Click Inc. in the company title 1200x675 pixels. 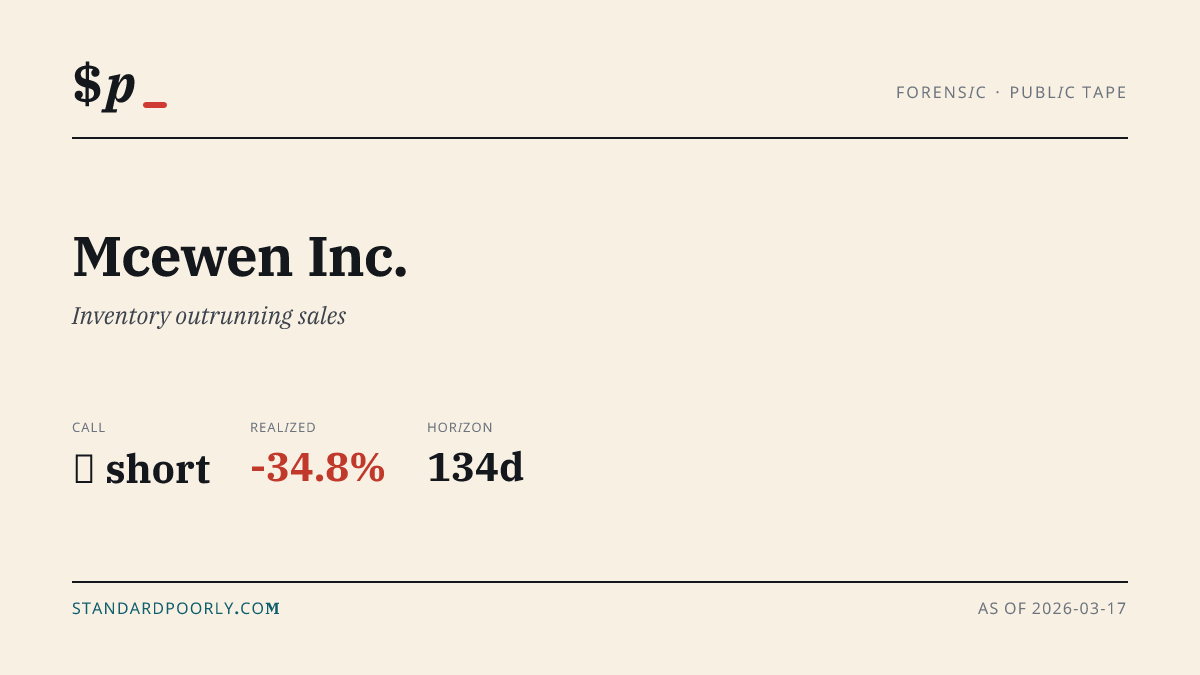pos(358,256)
